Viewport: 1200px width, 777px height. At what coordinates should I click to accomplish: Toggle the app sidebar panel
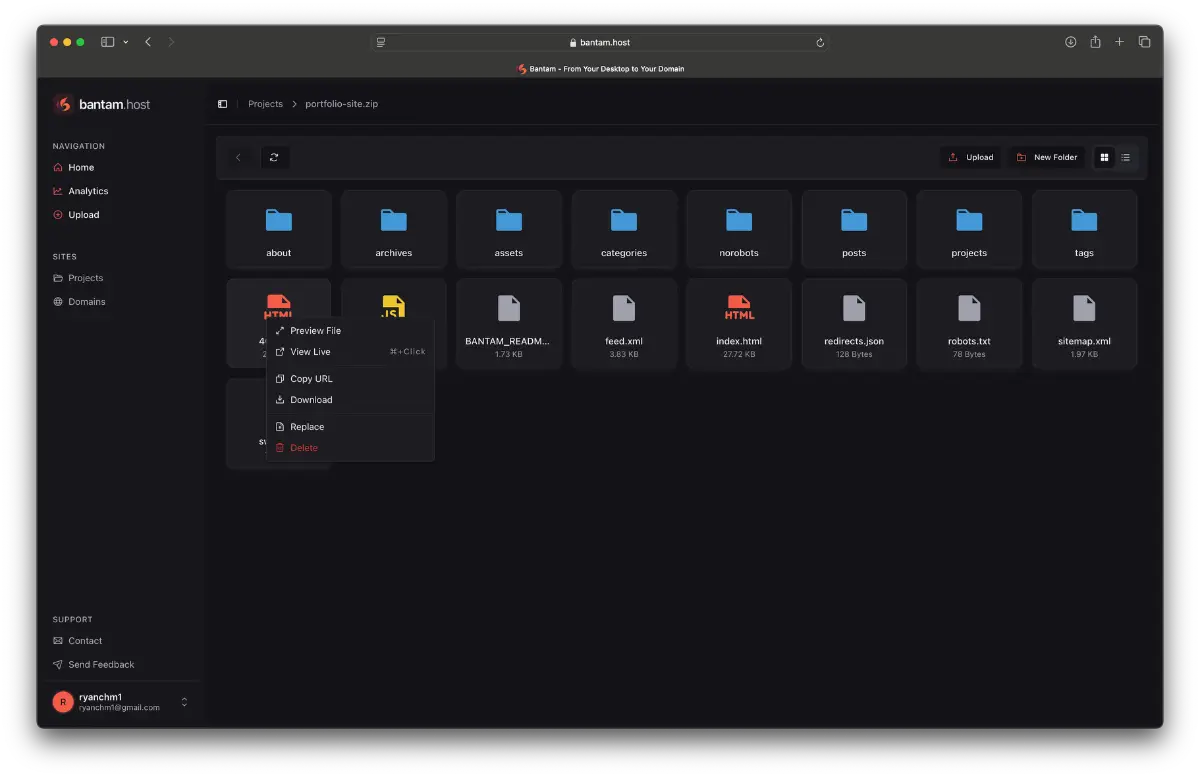tap(222, 104)
